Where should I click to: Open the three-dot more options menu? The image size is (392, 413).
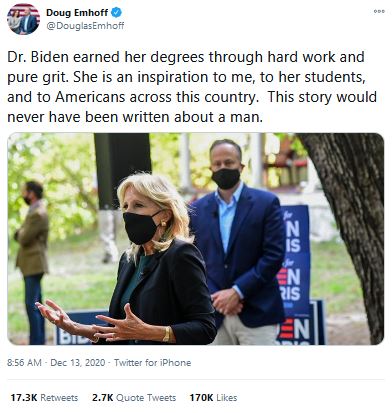pos(379,12)
